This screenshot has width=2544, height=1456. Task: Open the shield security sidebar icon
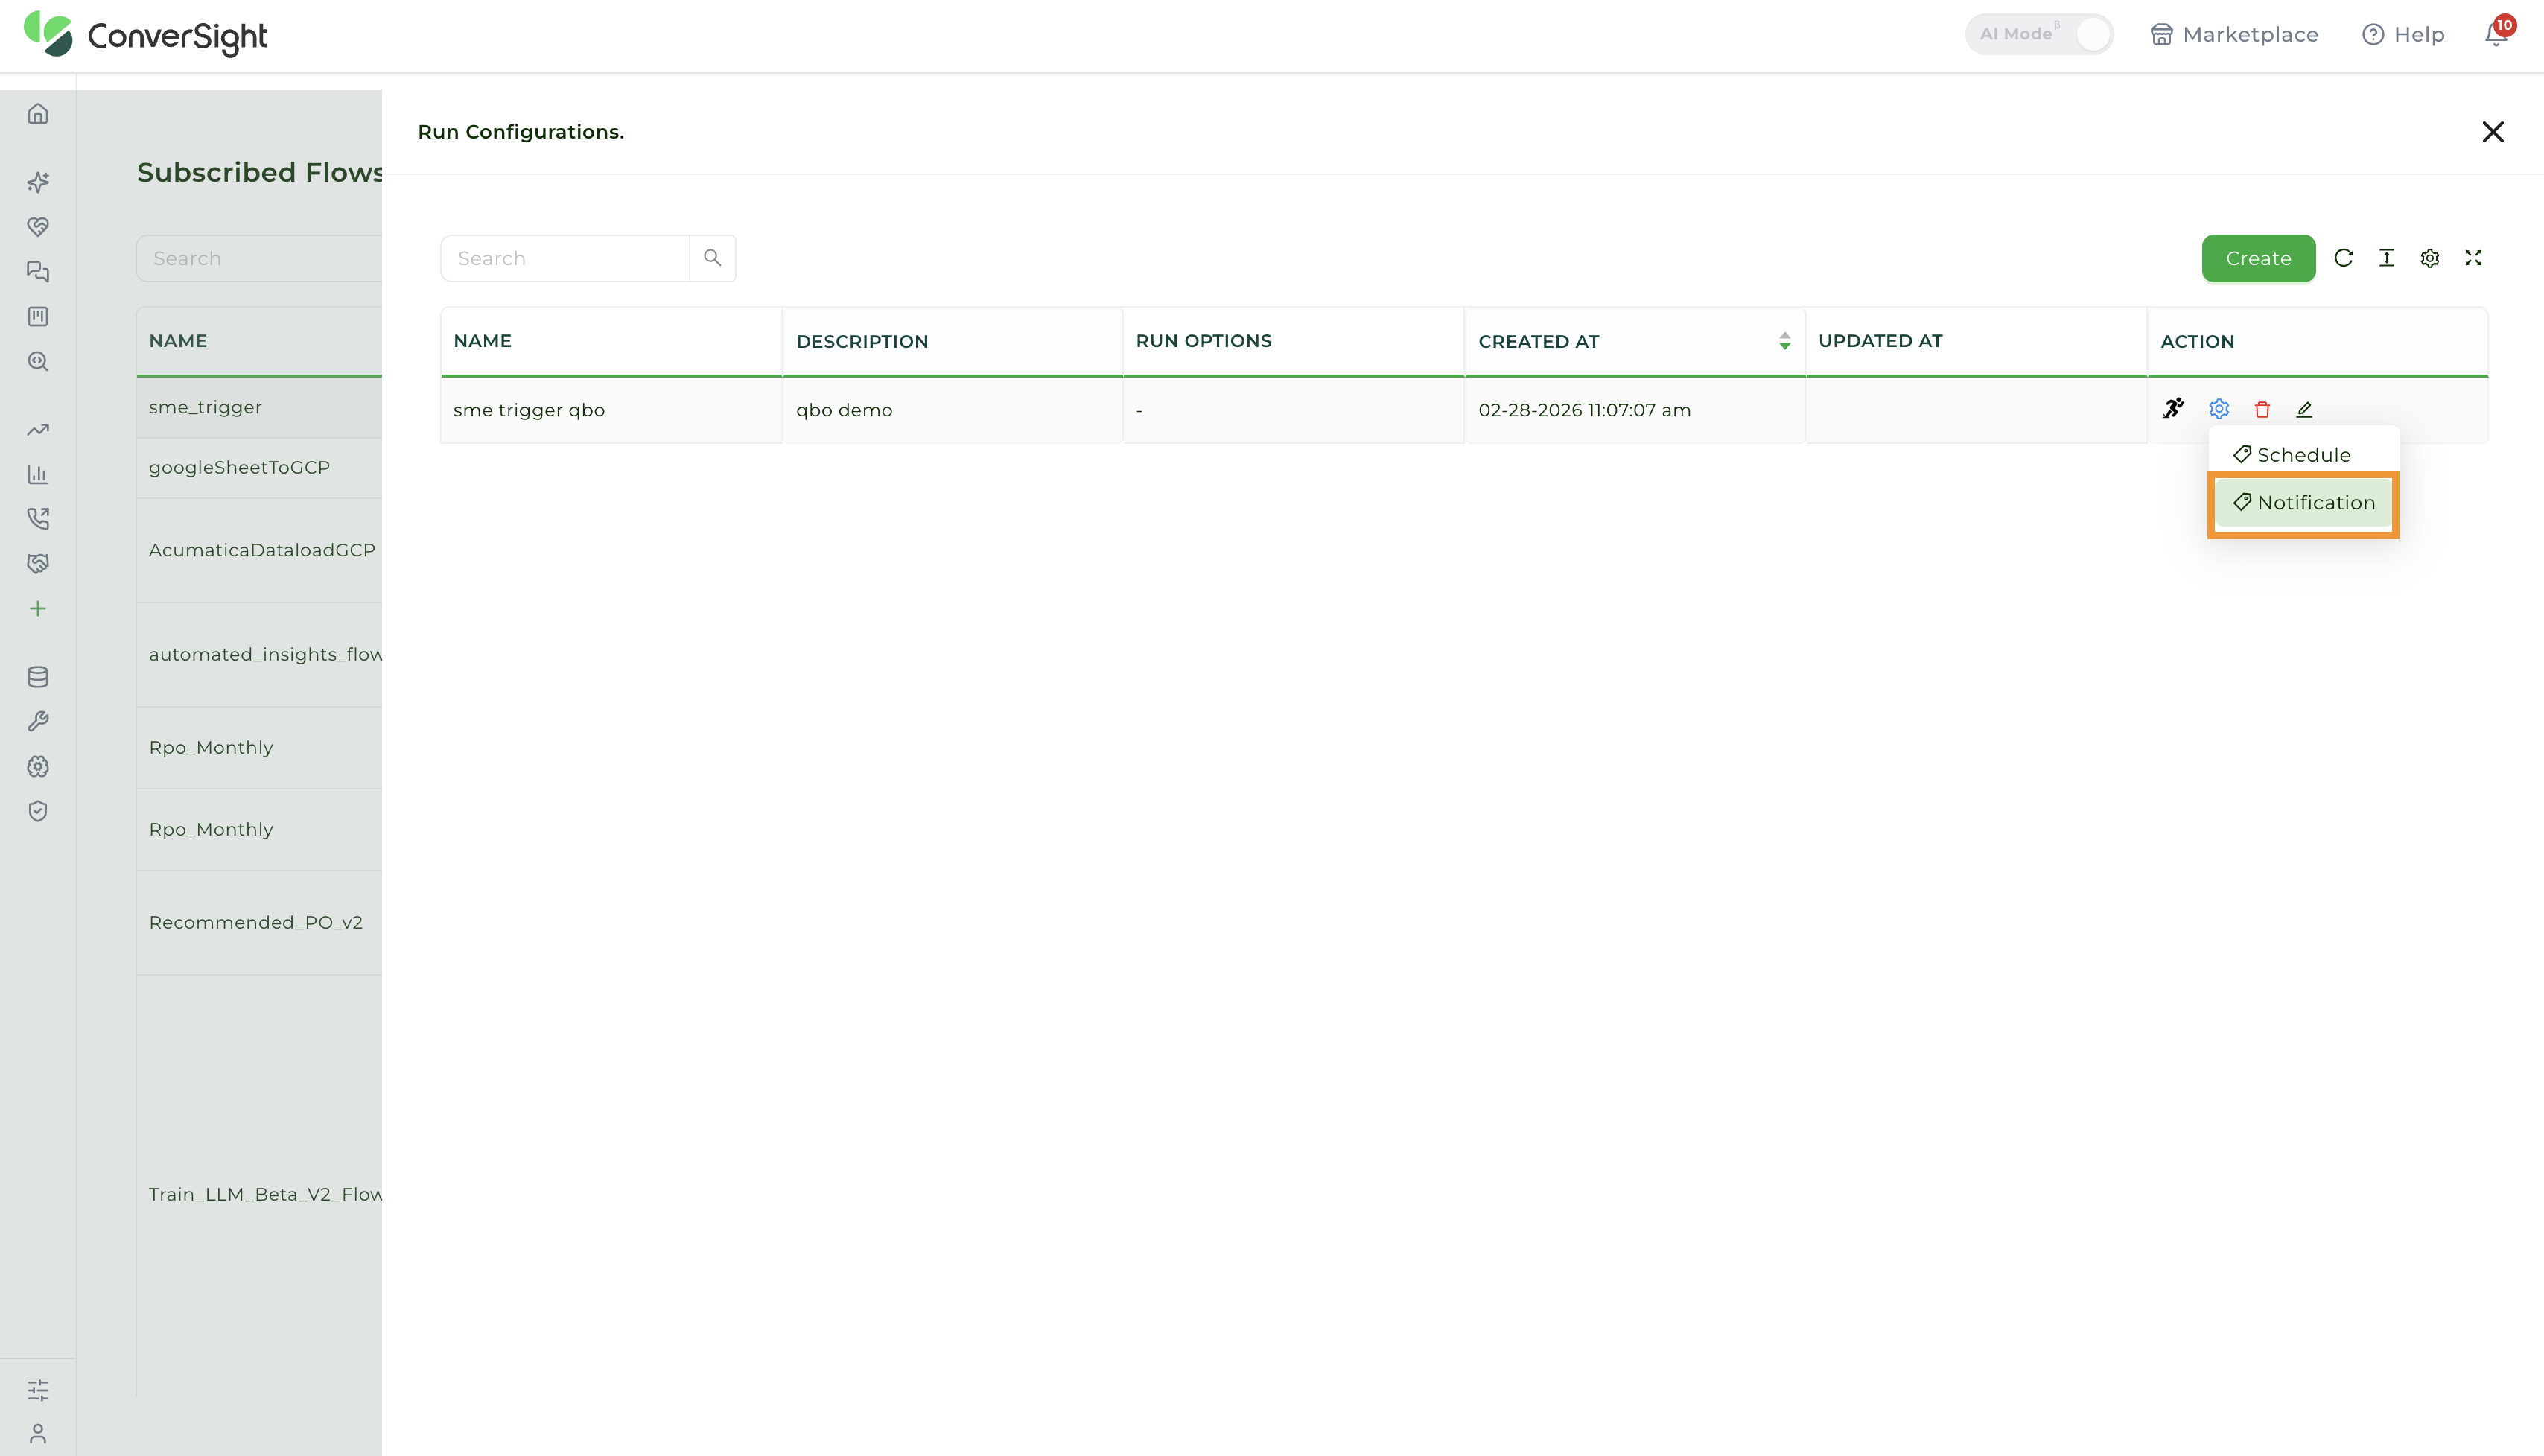pyautogui.click(x=38, y=811)
